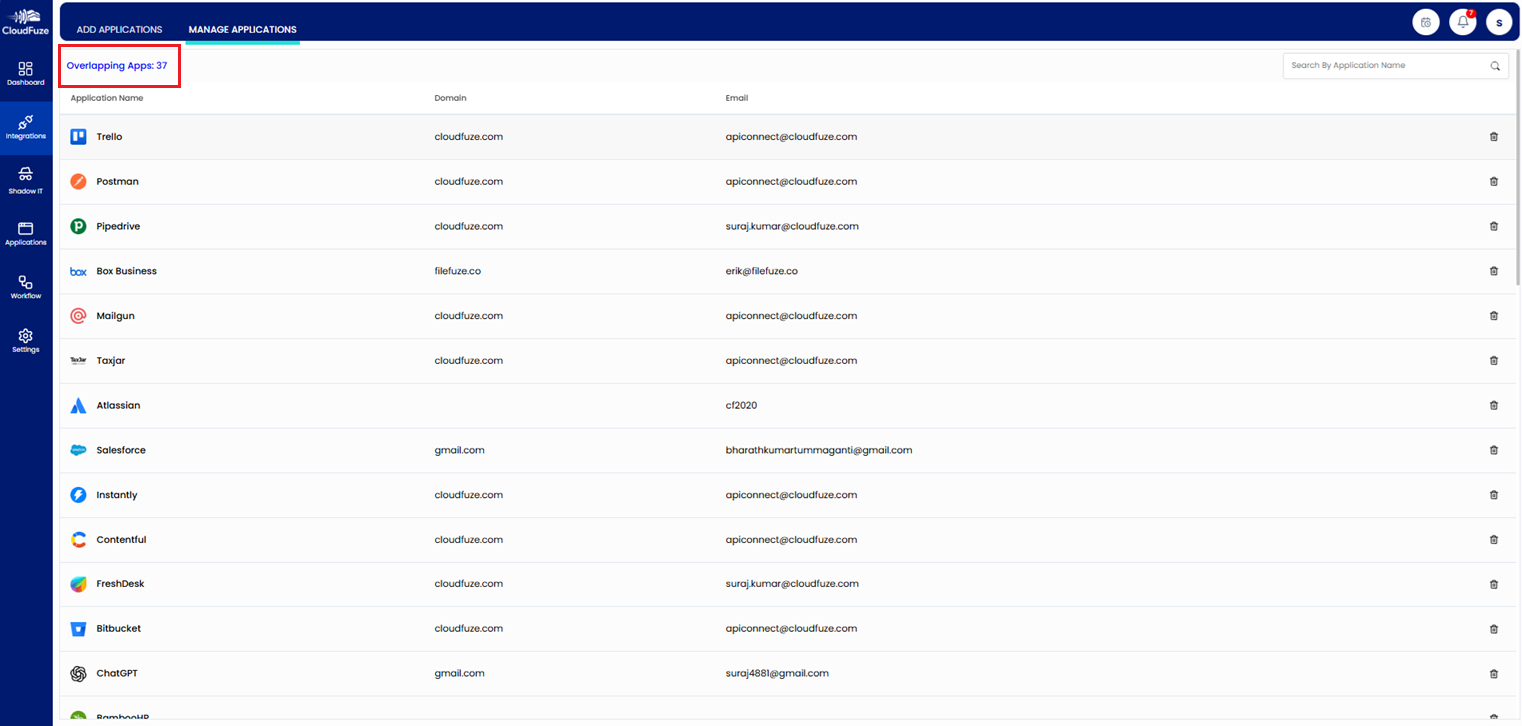Open the Dashboard from the sidebar

point(26,74)
